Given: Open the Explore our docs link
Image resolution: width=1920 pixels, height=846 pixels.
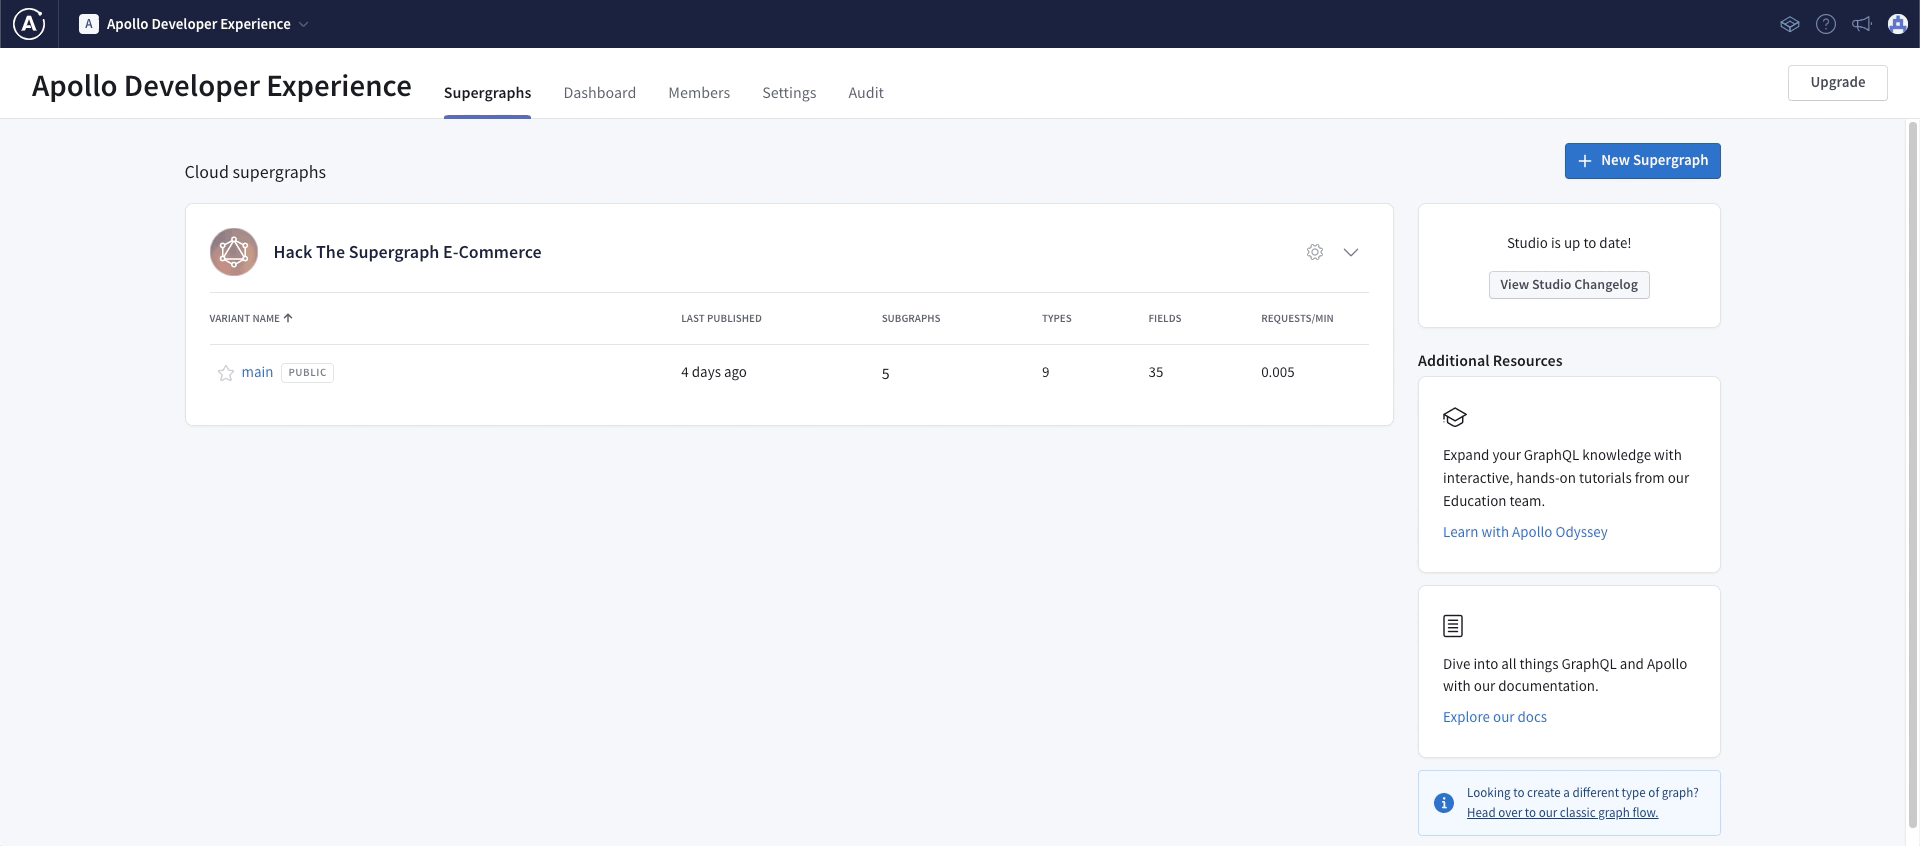Looking at the screenshot, I should pyautogui.click(x=1494, y=717).
